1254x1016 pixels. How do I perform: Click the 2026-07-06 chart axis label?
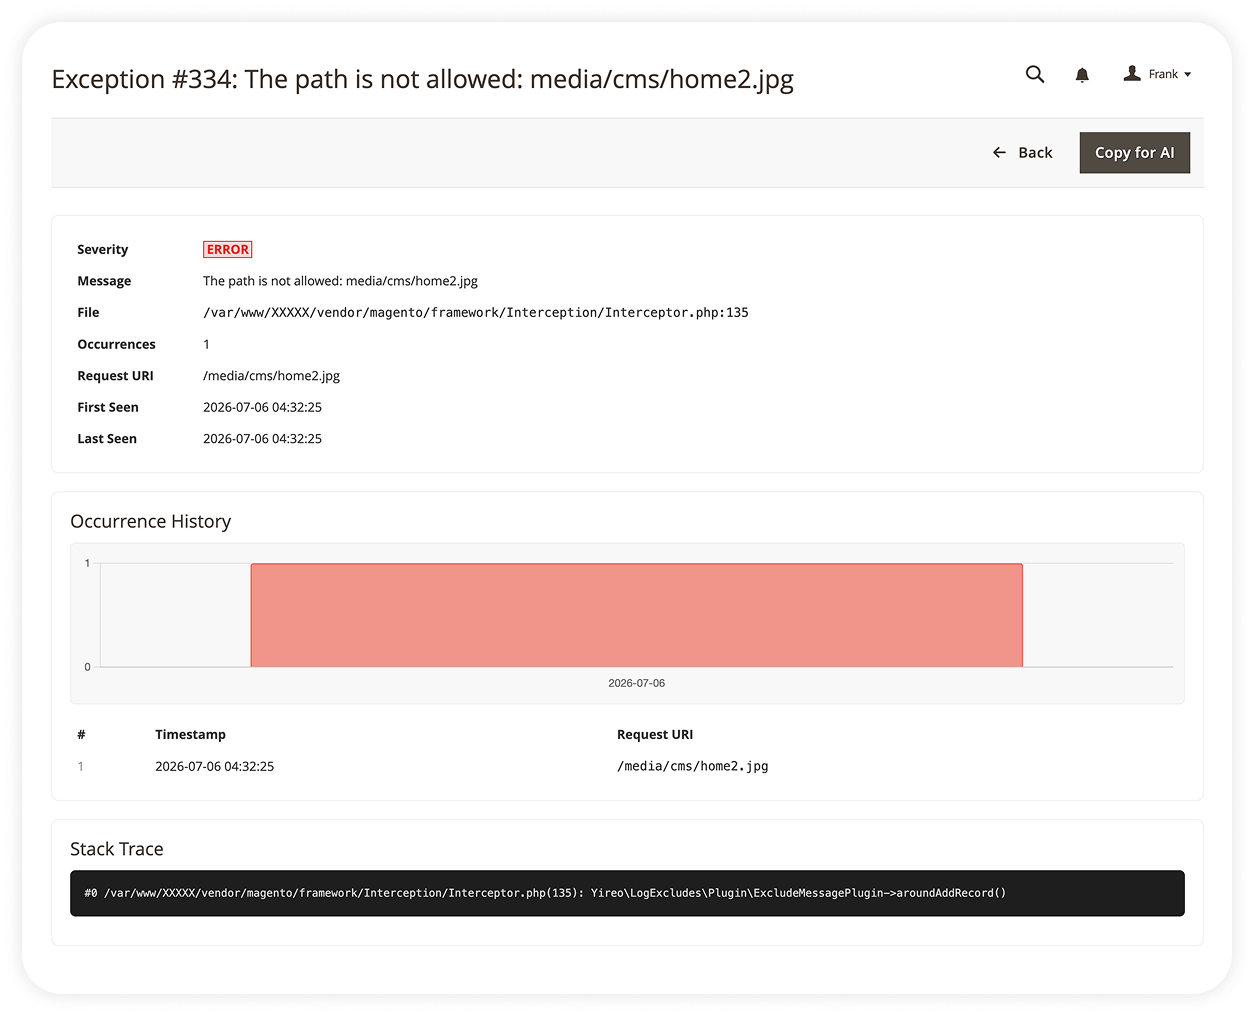tap(637, 684)
